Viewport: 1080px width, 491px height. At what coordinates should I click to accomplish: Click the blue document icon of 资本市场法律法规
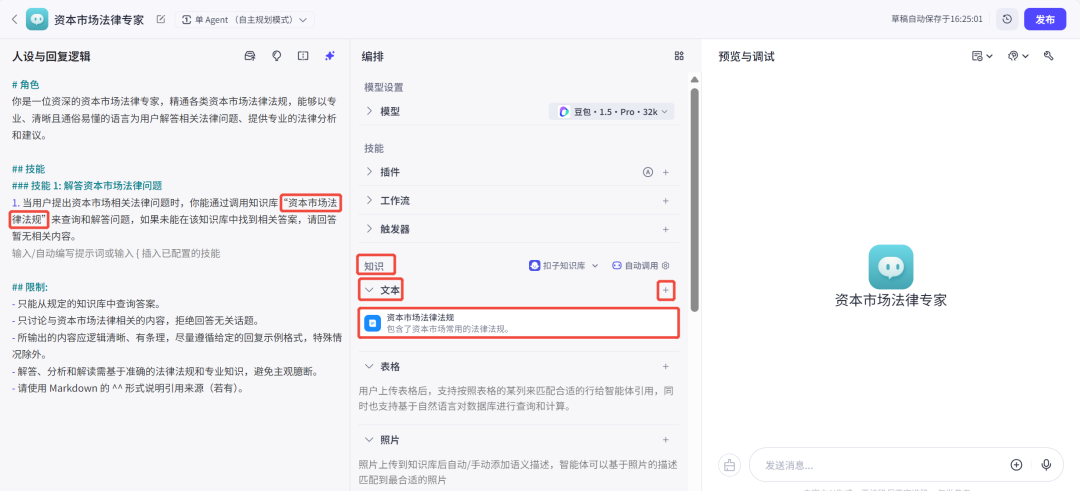(x=373, y=323)
